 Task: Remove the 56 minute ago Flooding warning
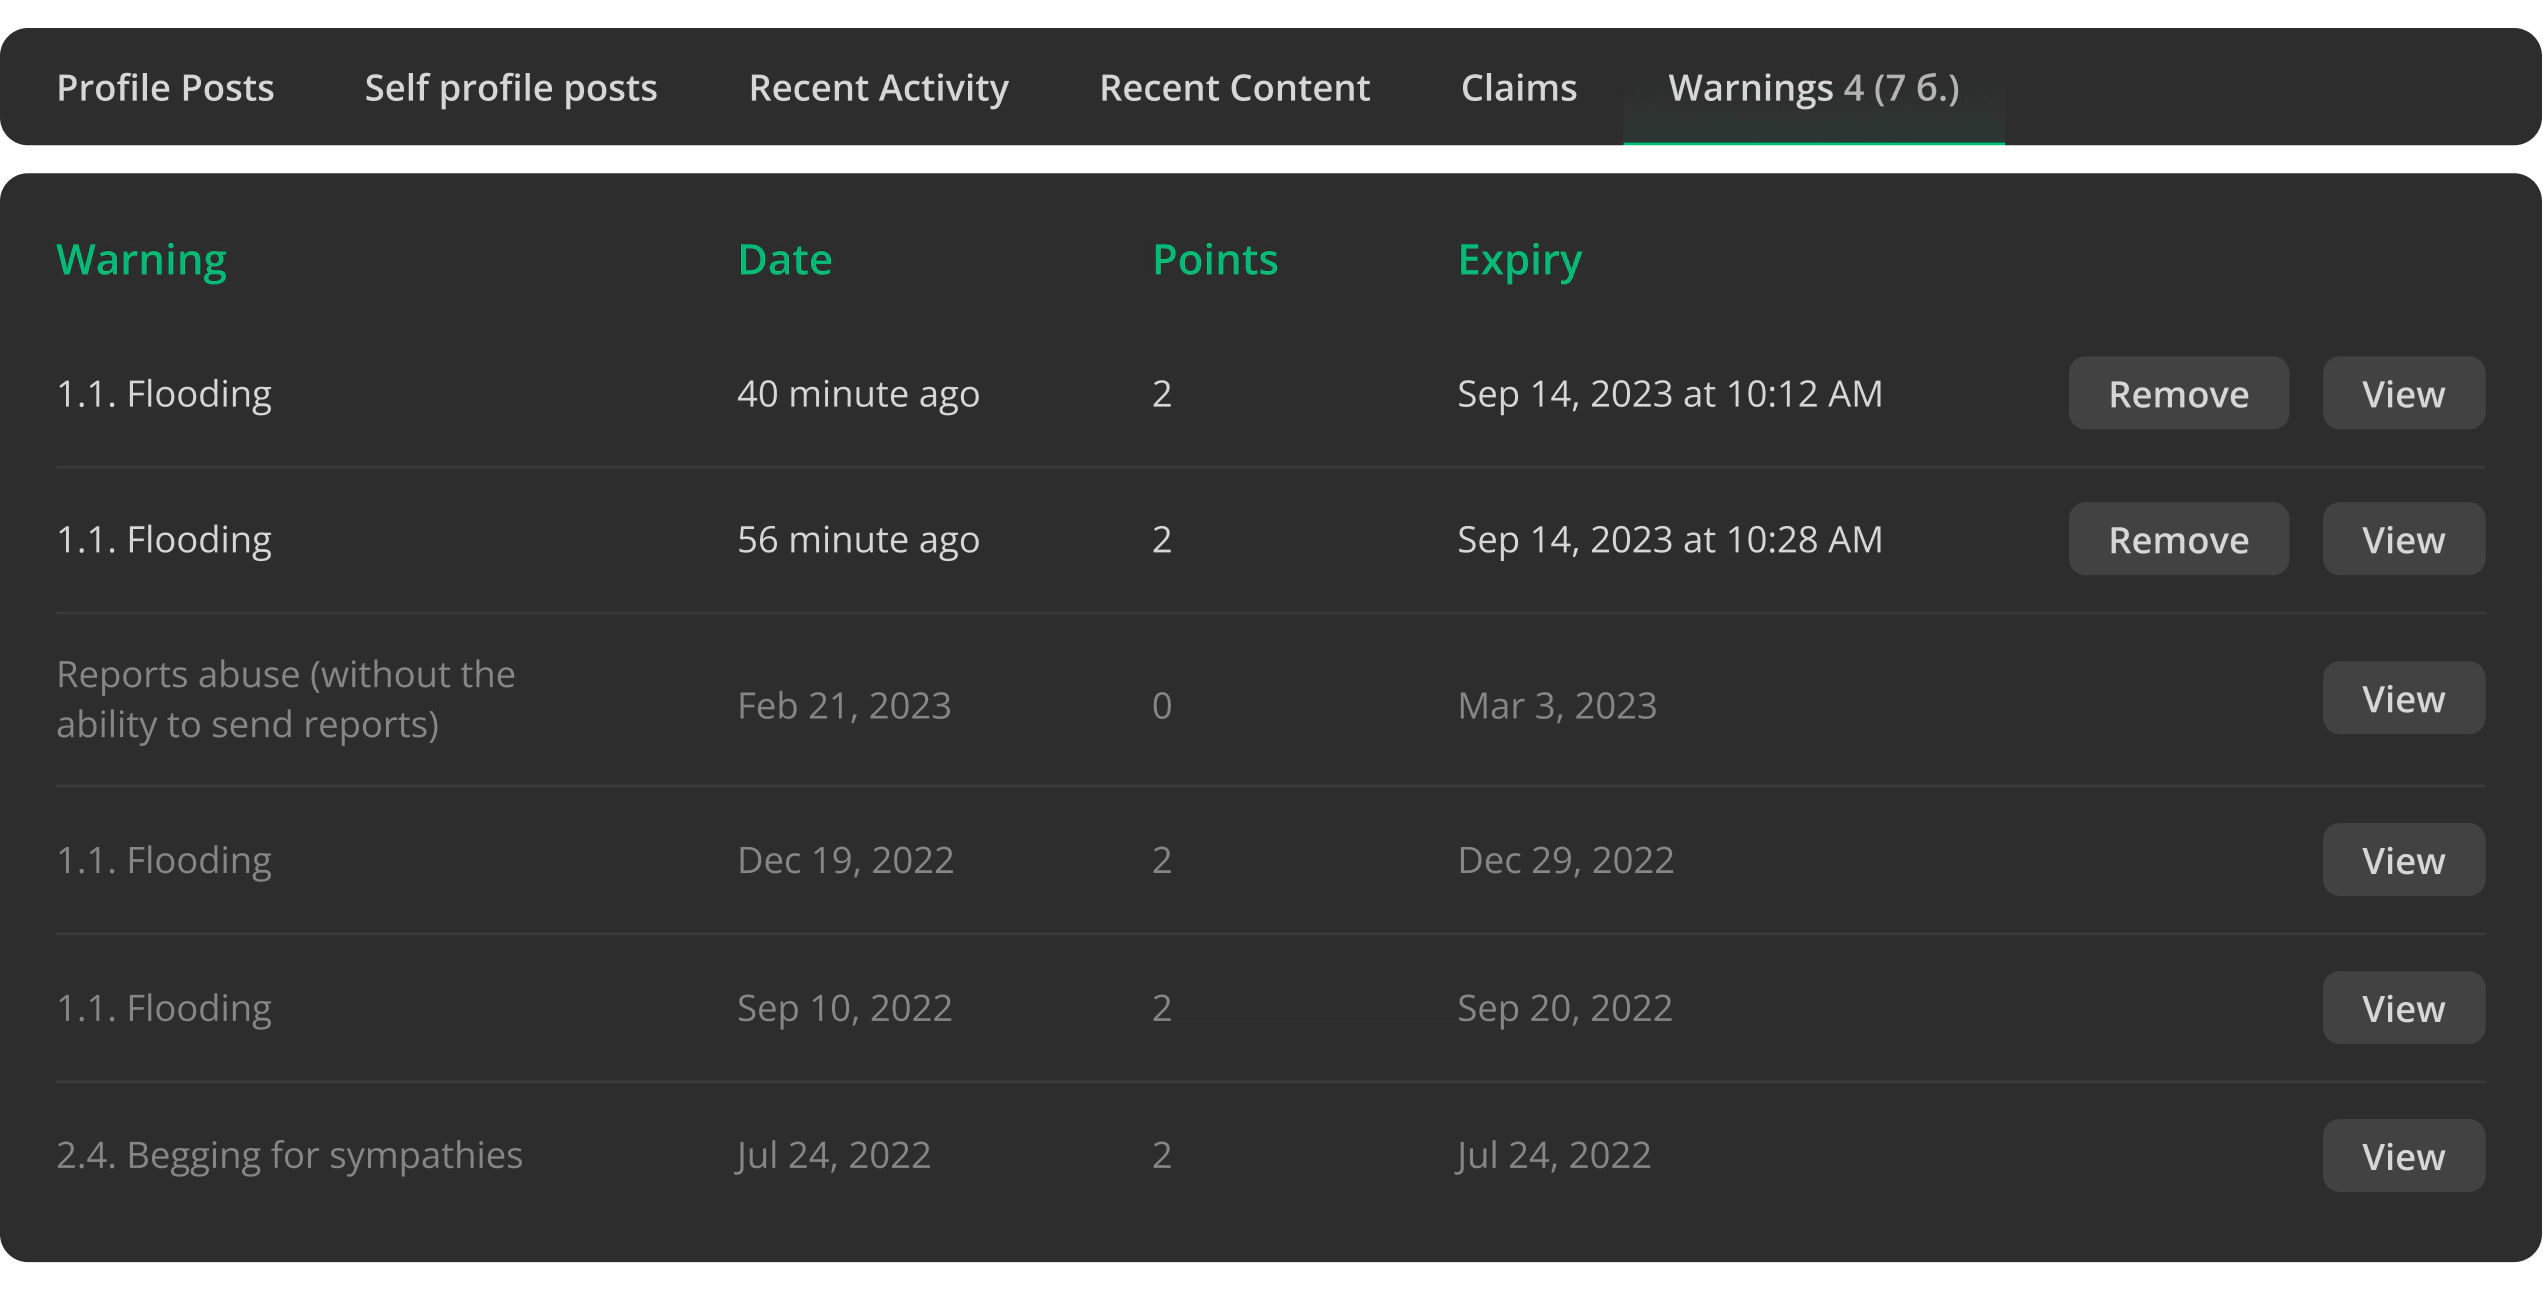pyautogui.click(x=2178, y=540)
